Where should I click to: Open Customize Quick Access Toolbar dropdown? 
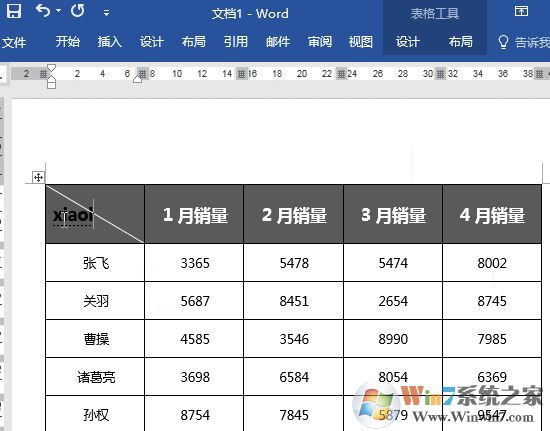[106, 13]
